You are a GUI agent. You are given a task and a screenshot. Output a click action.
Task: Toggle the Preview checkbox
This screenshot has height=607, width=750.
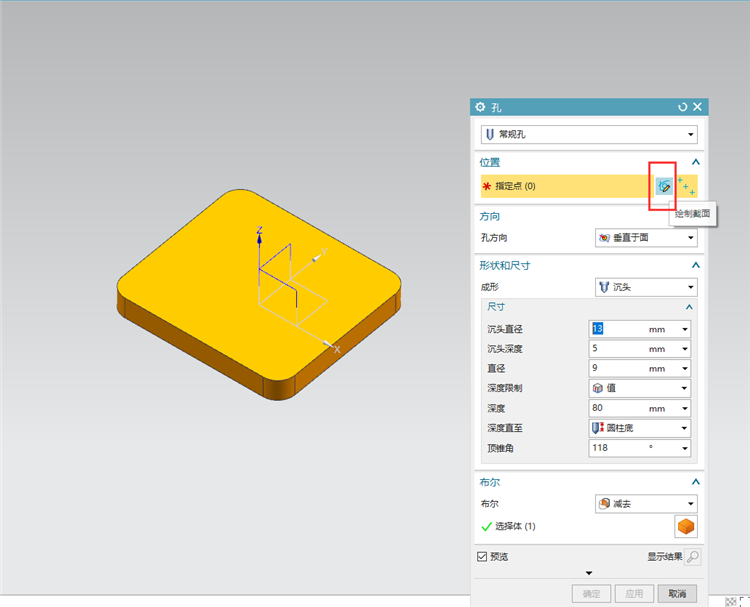482,557
